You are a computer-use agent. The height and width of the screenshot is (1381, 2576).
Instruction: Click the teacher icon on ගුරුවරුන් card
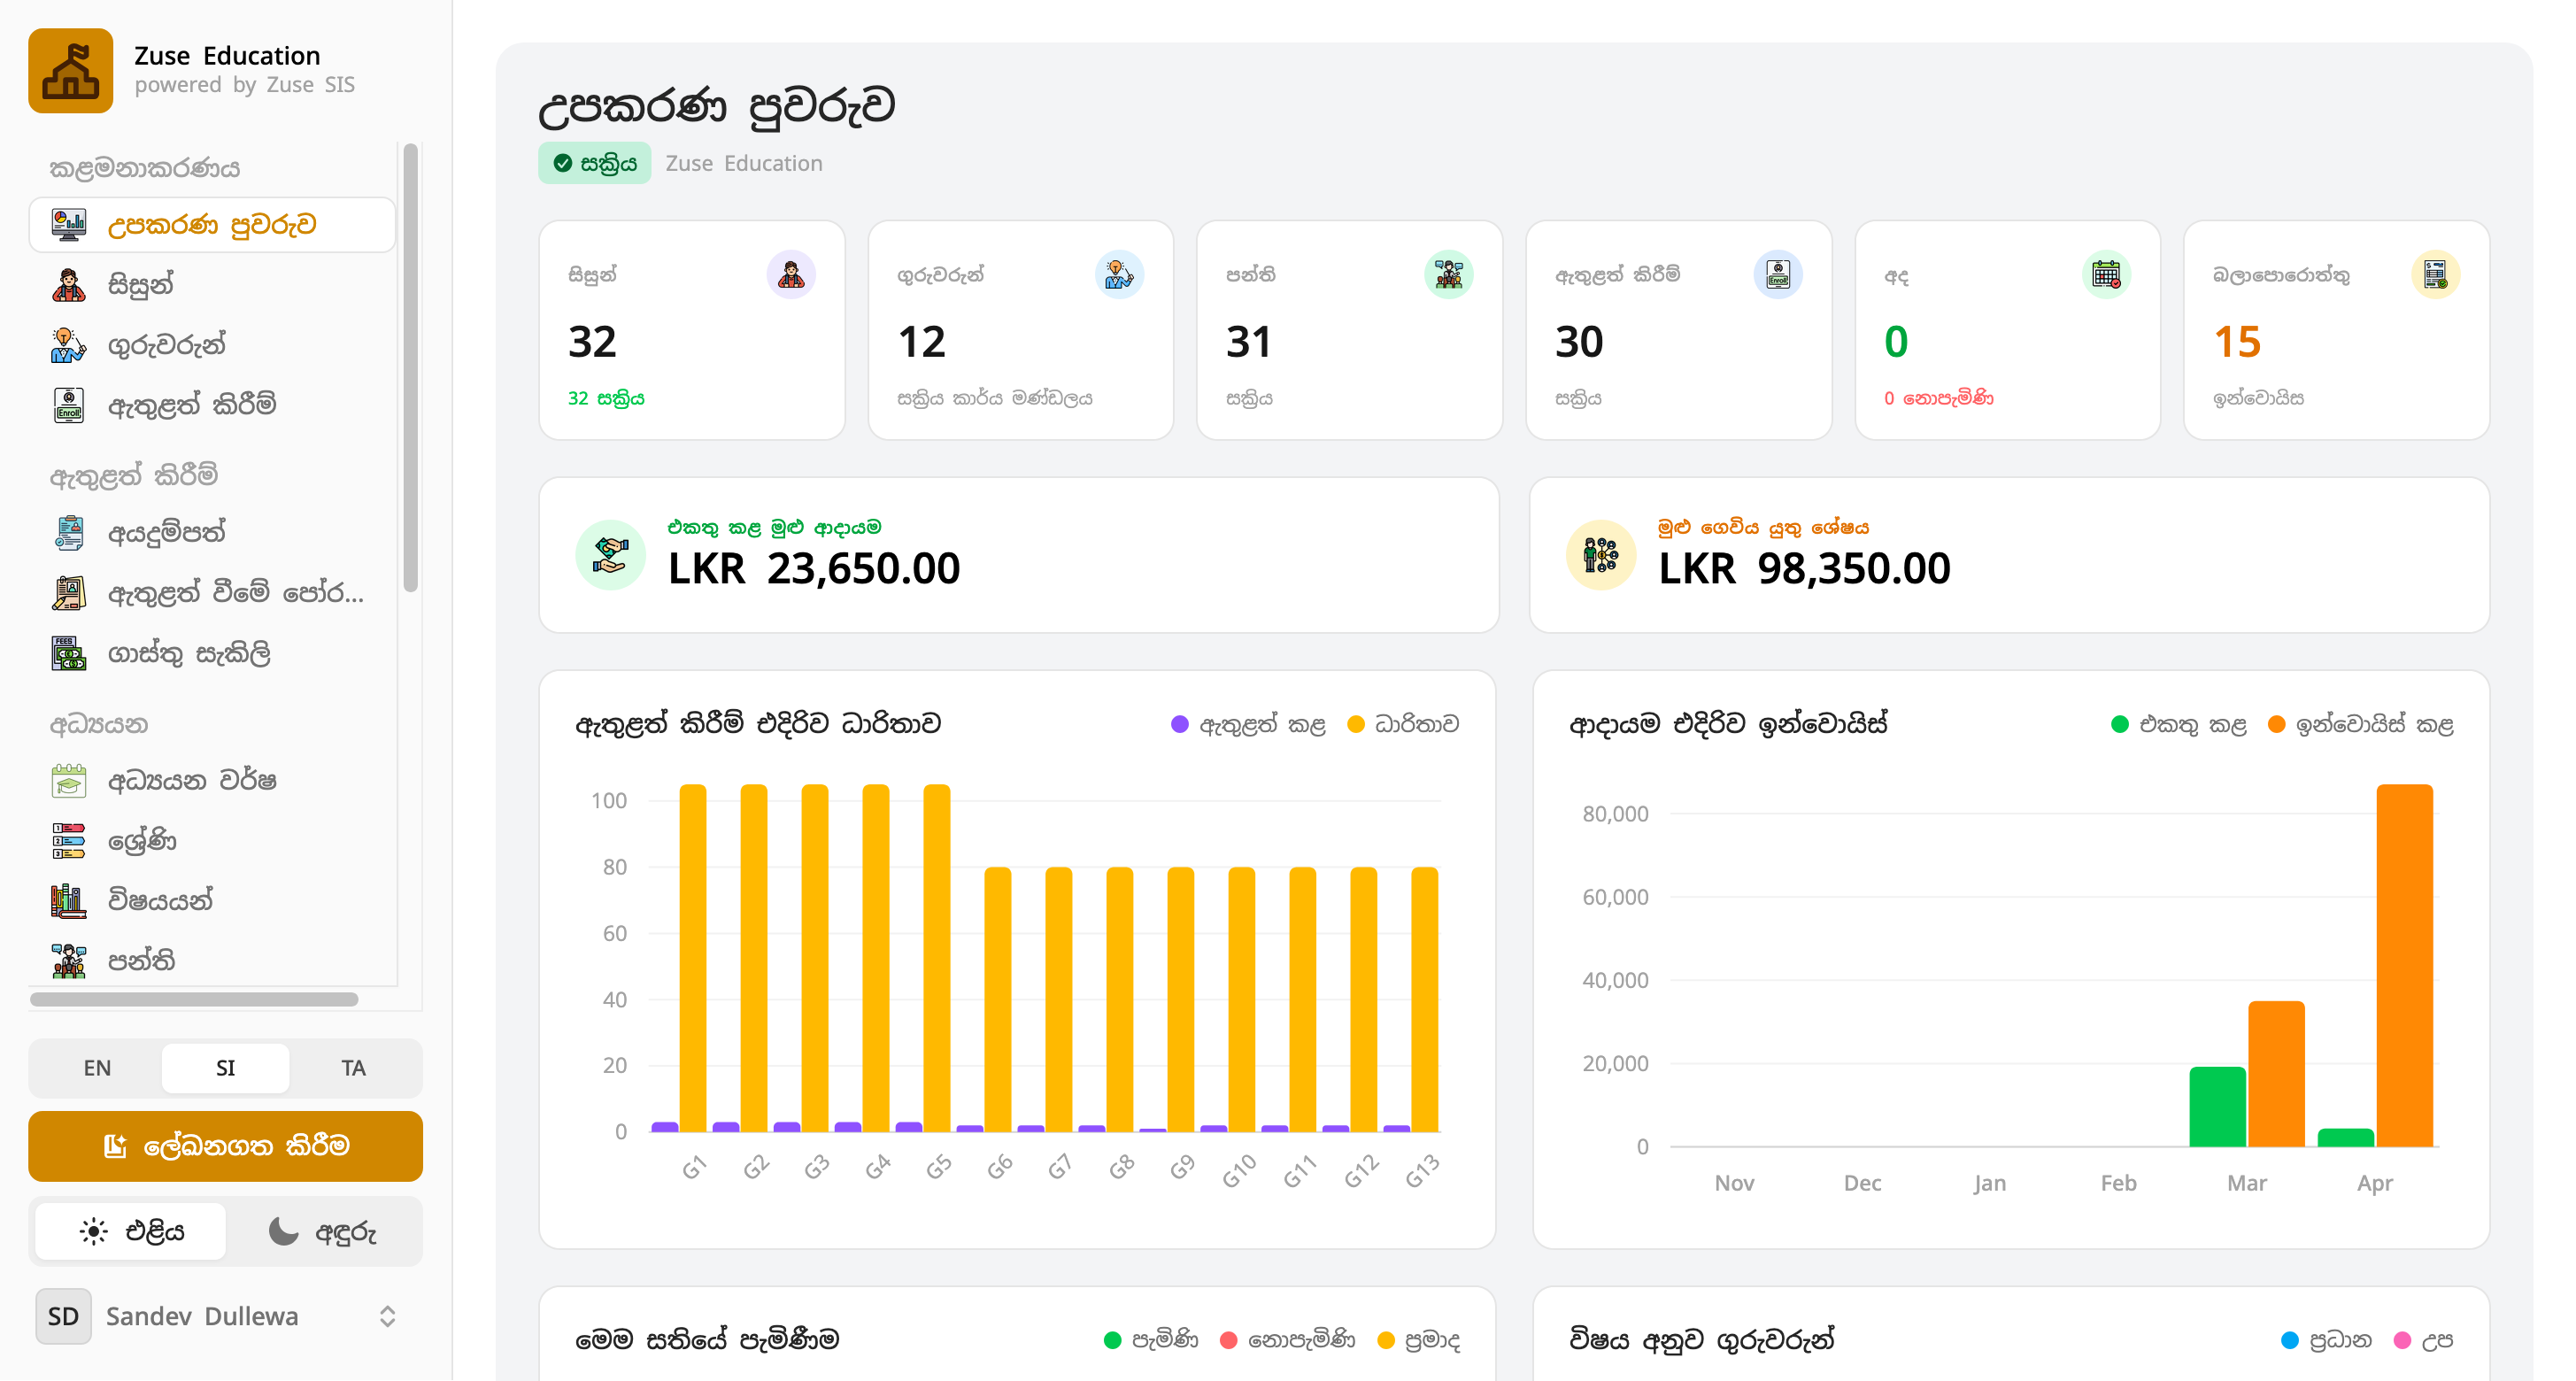point(1119,274)
